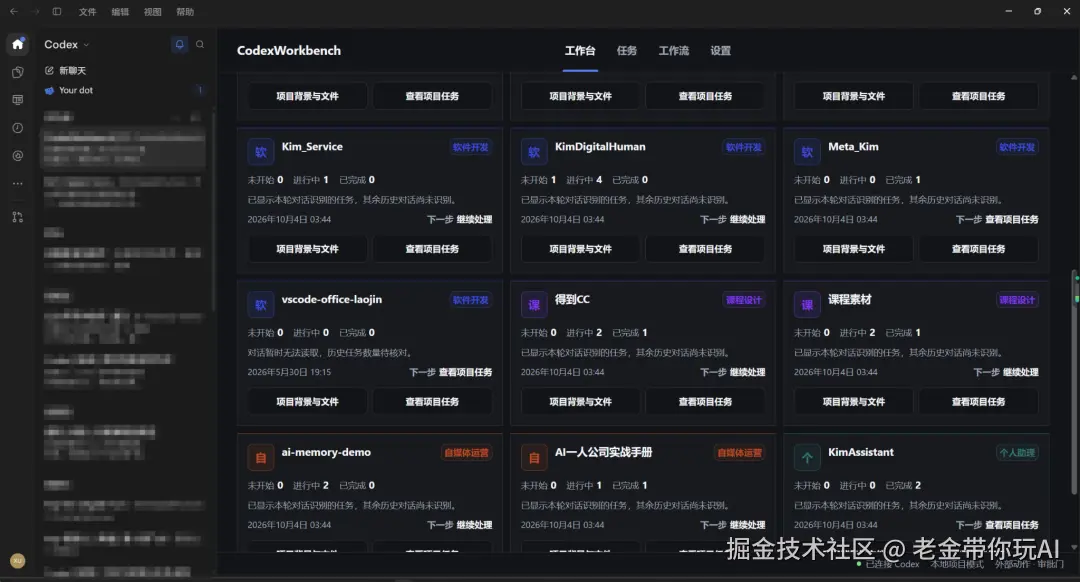The image size is (1080, 582).
Task: Switch to the 设置 tab
Action: [x=720, y=50]
